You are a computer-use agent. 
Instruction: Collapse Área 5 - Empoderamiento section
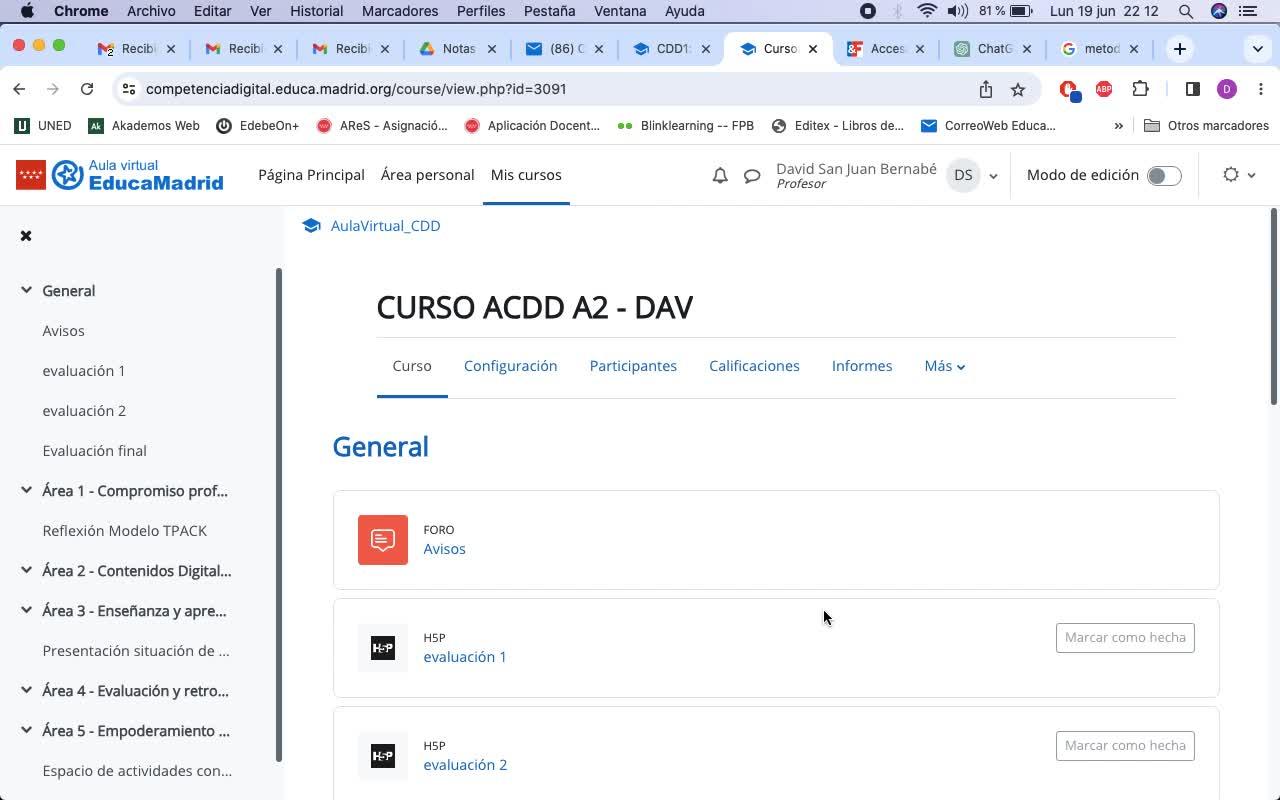[26, 731]
